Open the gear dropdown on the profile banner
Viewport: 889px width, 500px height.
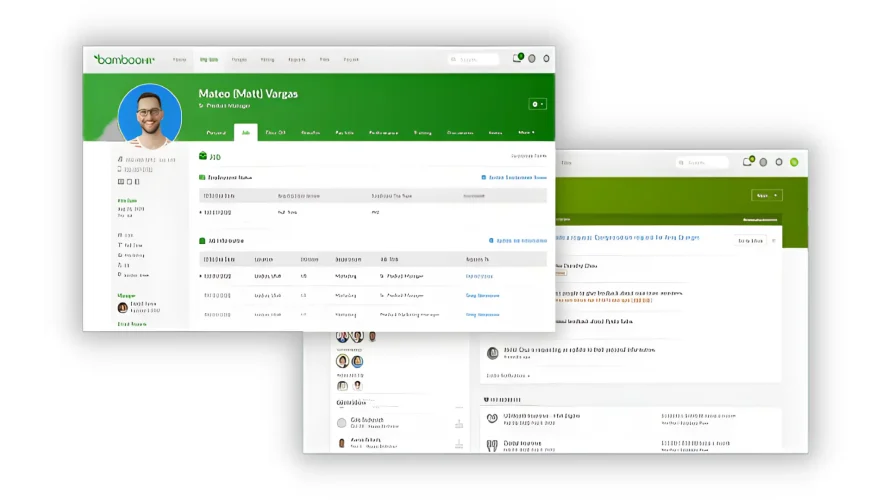(537, 104)
